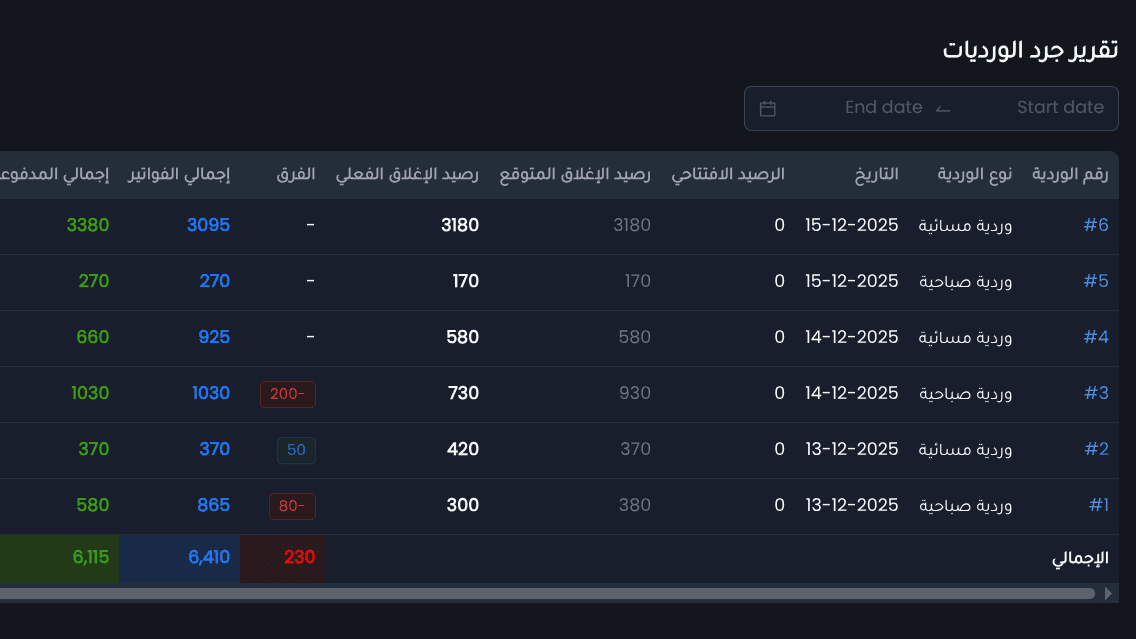This screenshot has height=639, width=1136.
Task: Click the 6,410 invoices total cell
Action: pyautogui.click(x=180, y=558)
